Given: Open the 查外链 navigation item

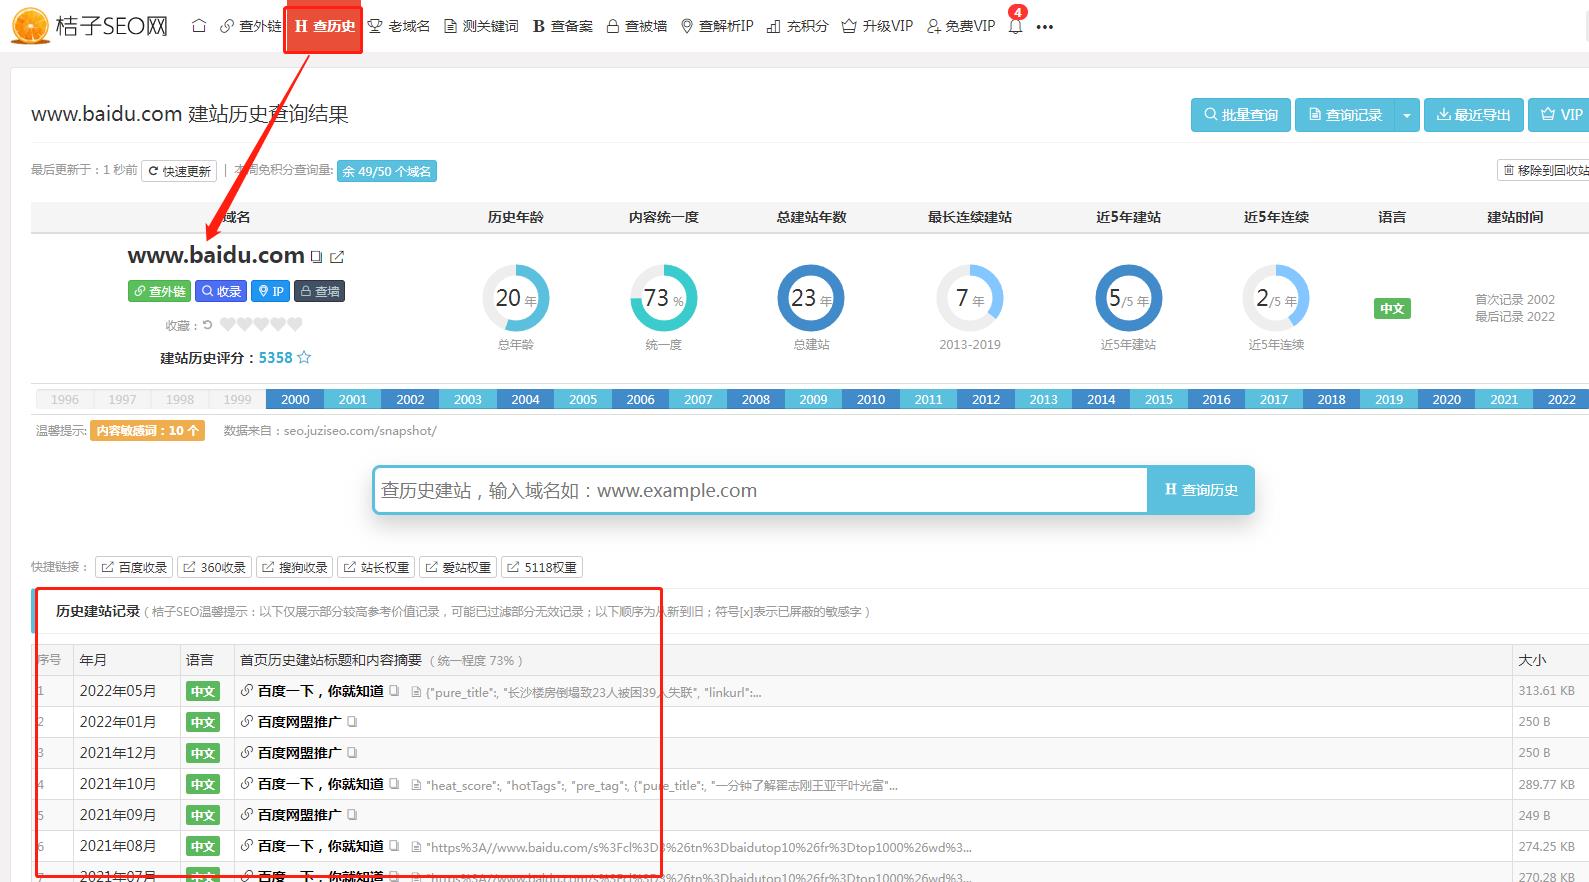Looking at the screenshot, I should 251,26.
